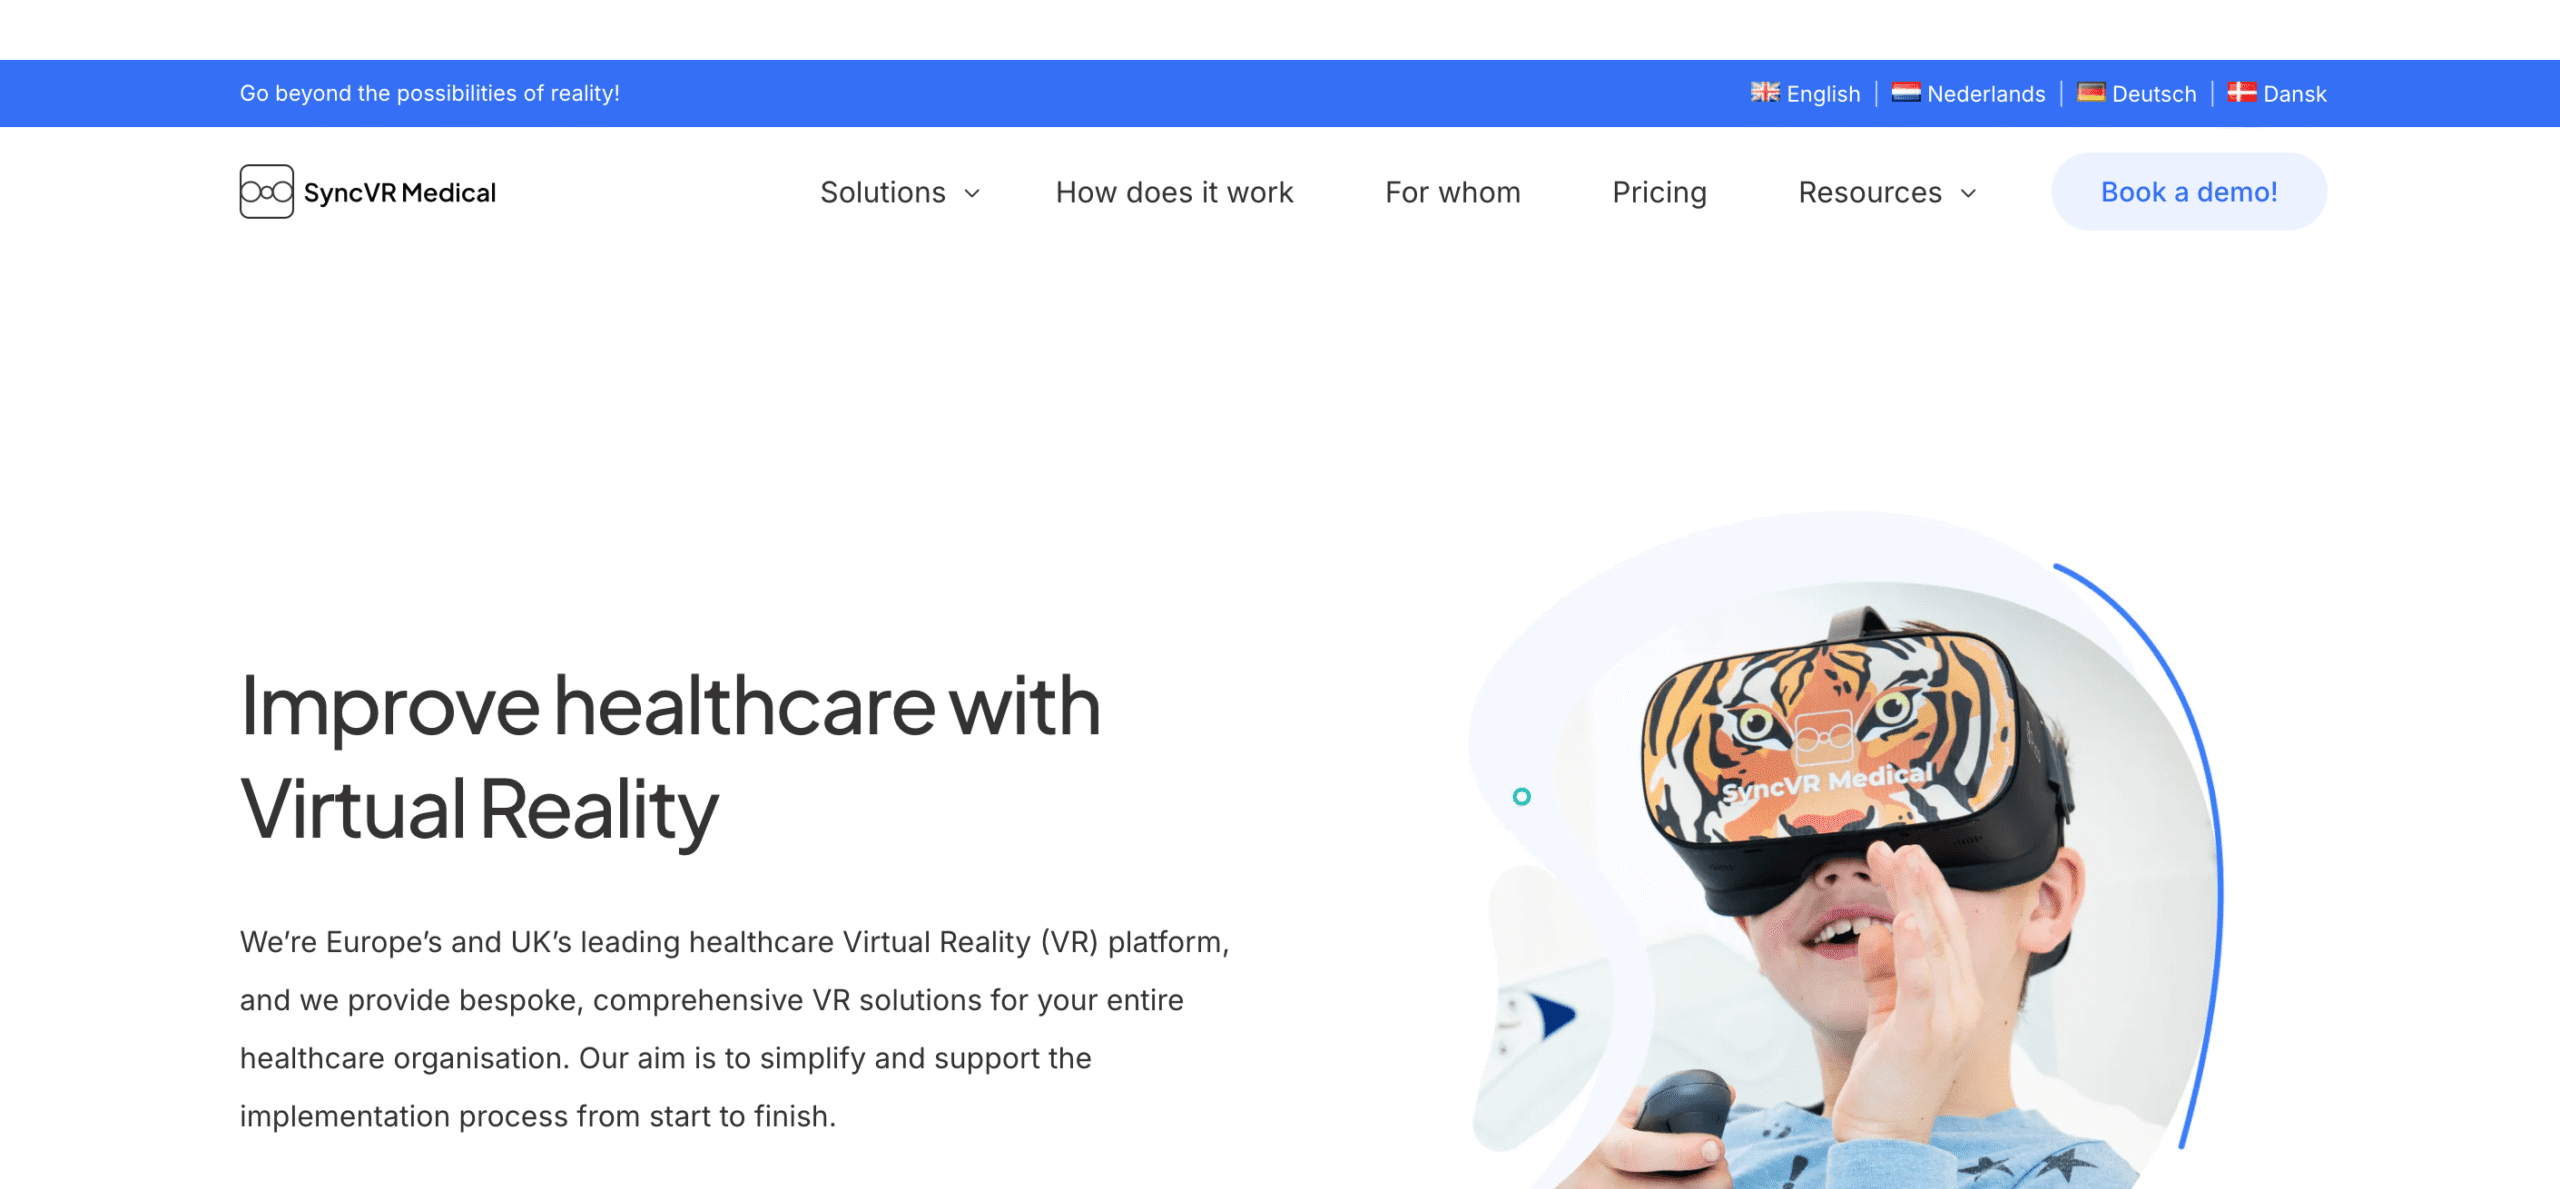The image size is (2560, 1189).
Task: Open the Pricing page
Action: coord(1659,192)
